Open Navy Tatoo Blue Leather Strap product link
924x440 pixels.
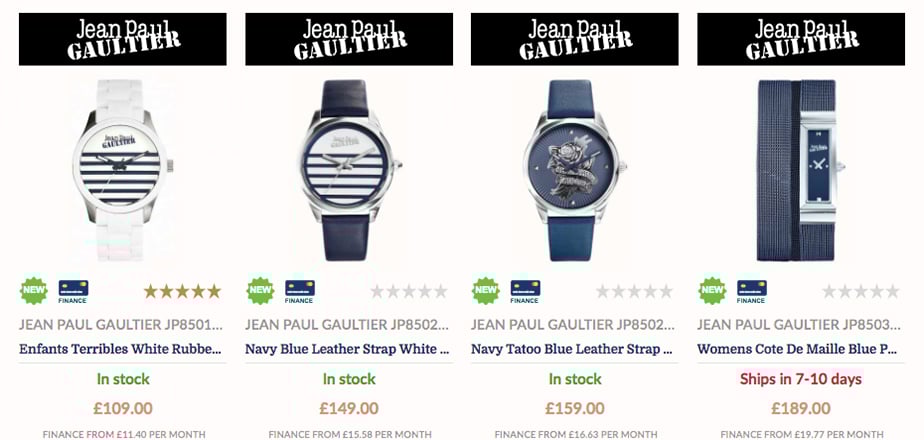(x=572, y=349)
